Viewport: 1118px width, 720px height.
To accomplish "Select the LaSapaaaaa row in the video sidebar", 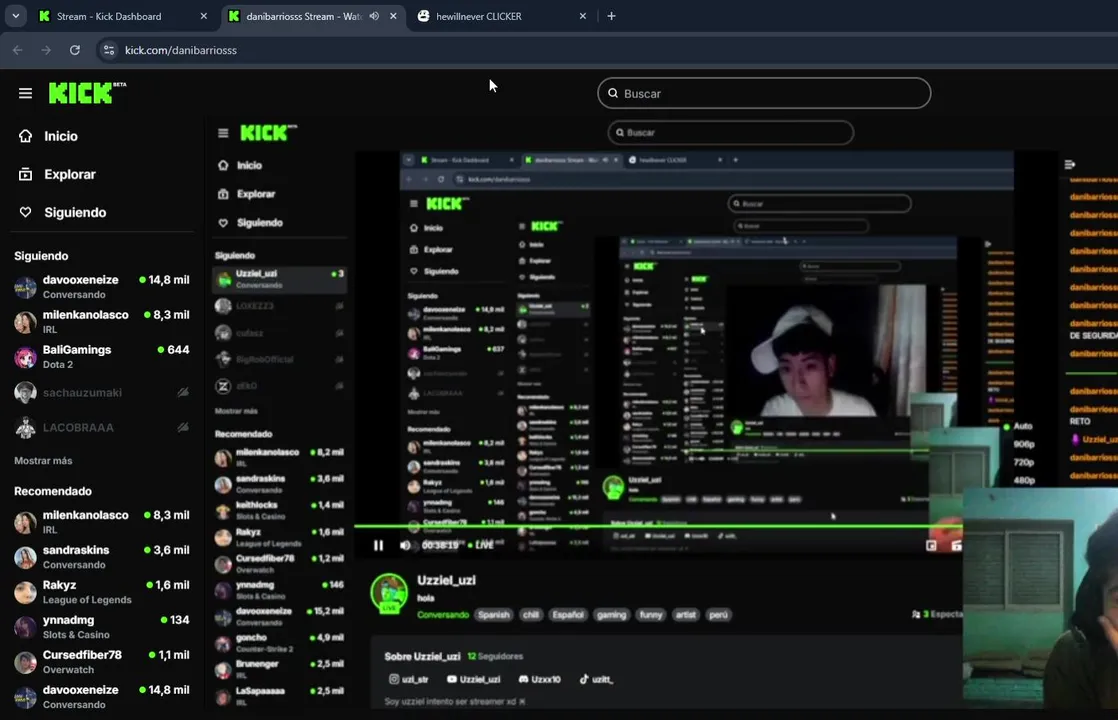I will [280, 696].
